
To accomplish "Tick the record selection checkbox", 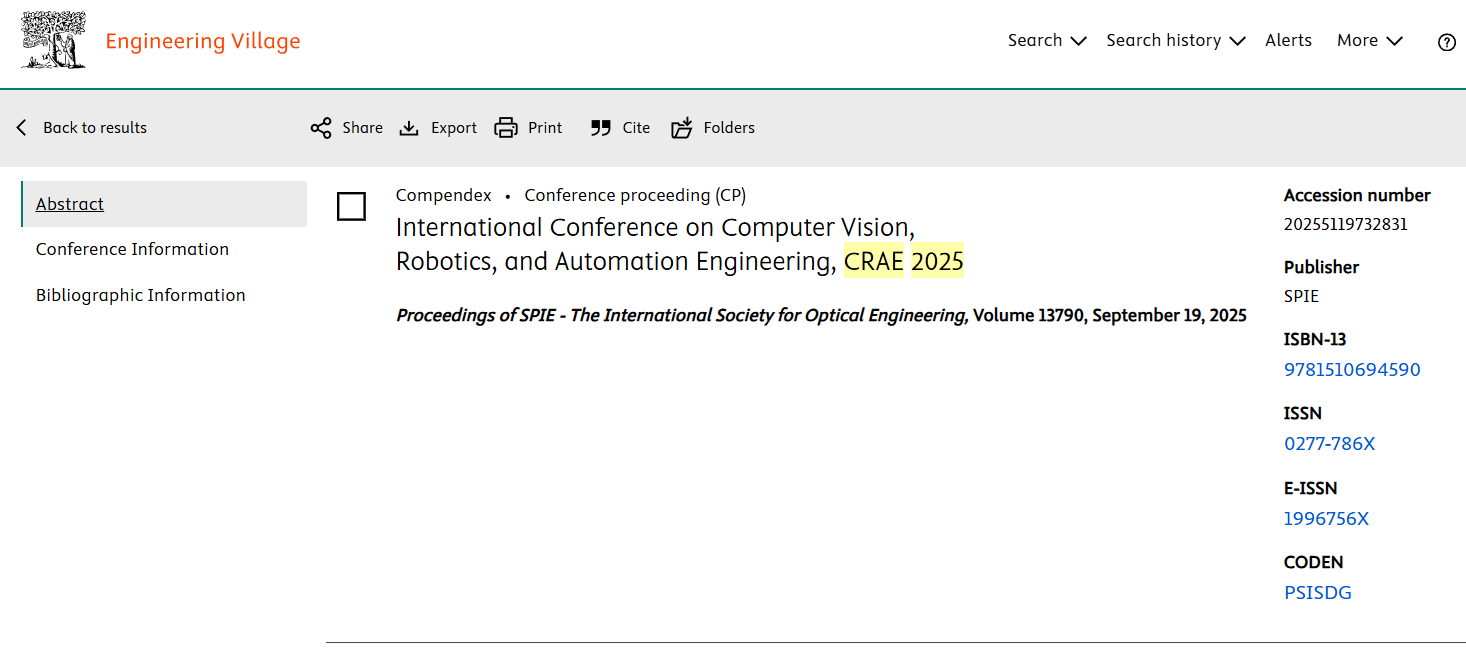I will tap(351, 206).
